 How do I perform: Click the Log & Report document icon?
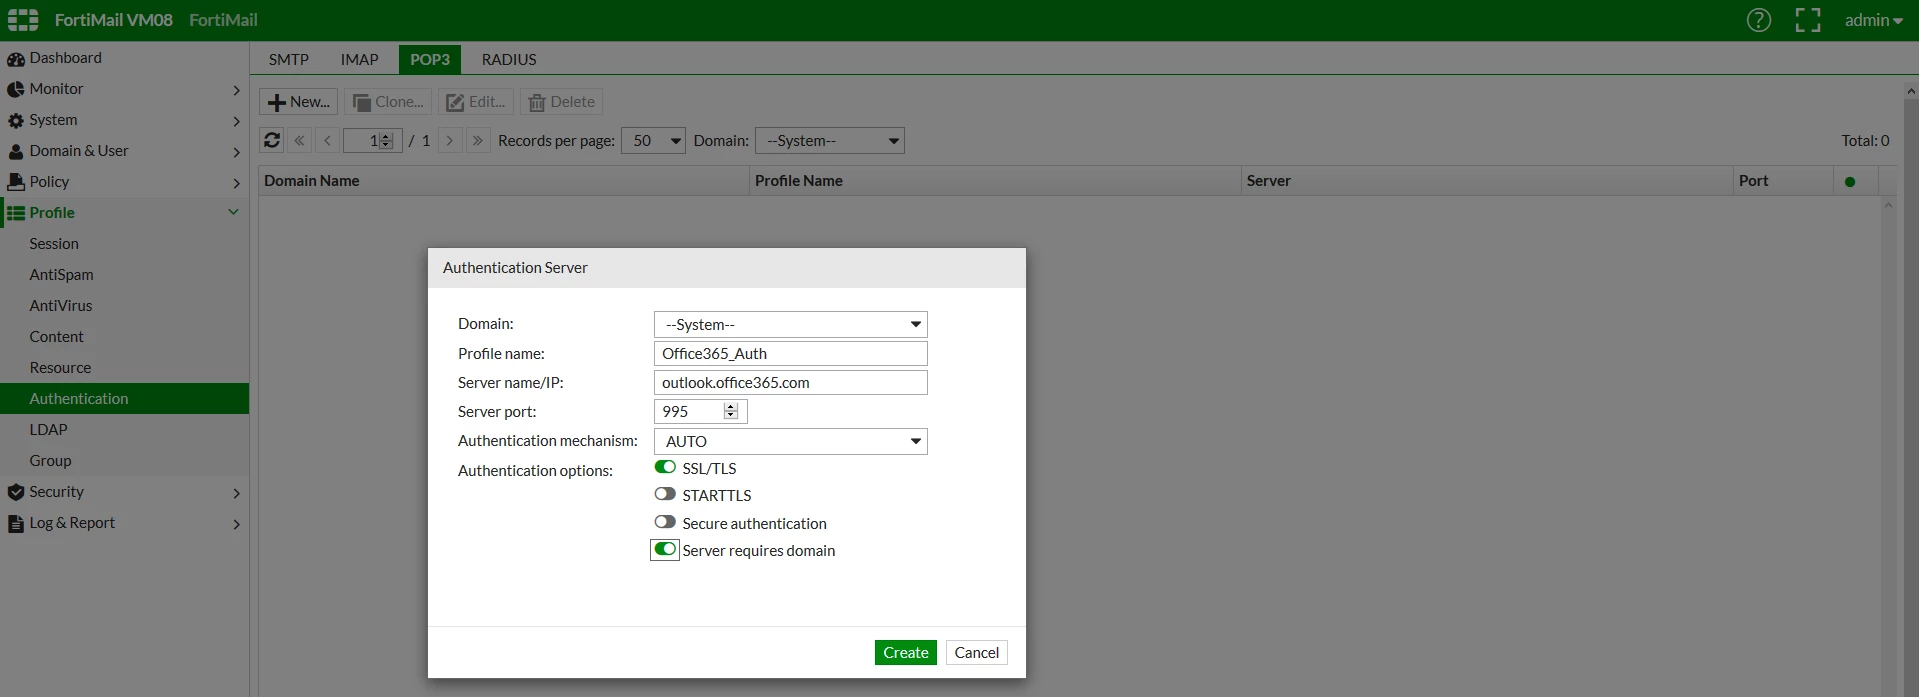click(x=15, y=523)
